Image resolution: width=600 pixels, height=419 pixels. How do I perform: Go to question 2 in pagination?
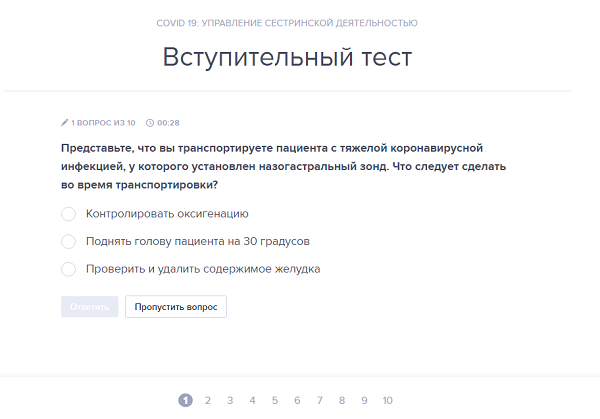coord(208,400)
